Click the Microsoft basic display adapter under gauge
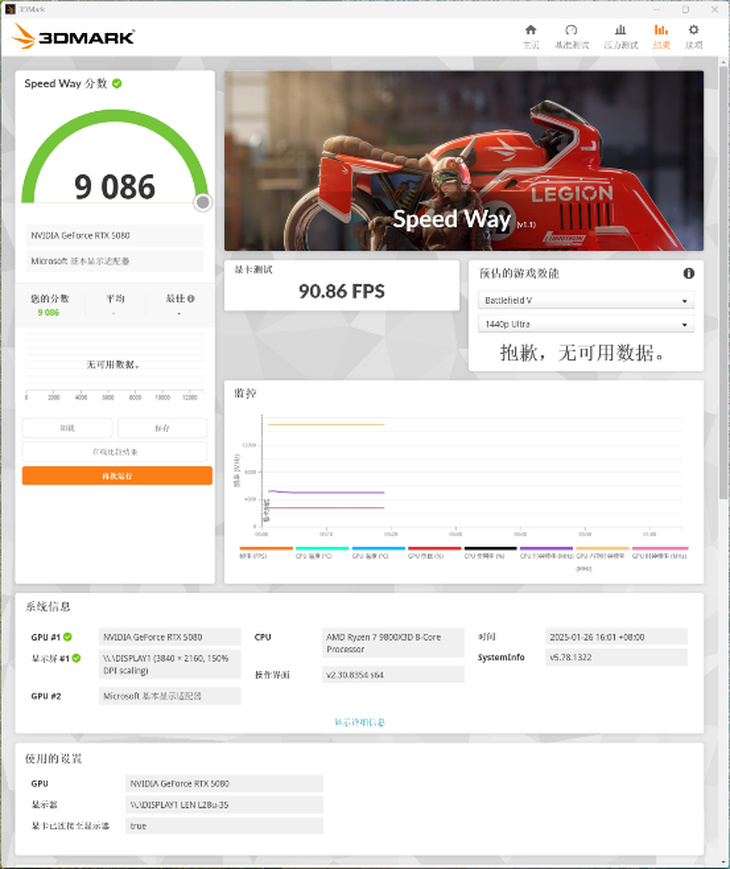The width and height of the screenshot is (730, 869). (115, 261)
